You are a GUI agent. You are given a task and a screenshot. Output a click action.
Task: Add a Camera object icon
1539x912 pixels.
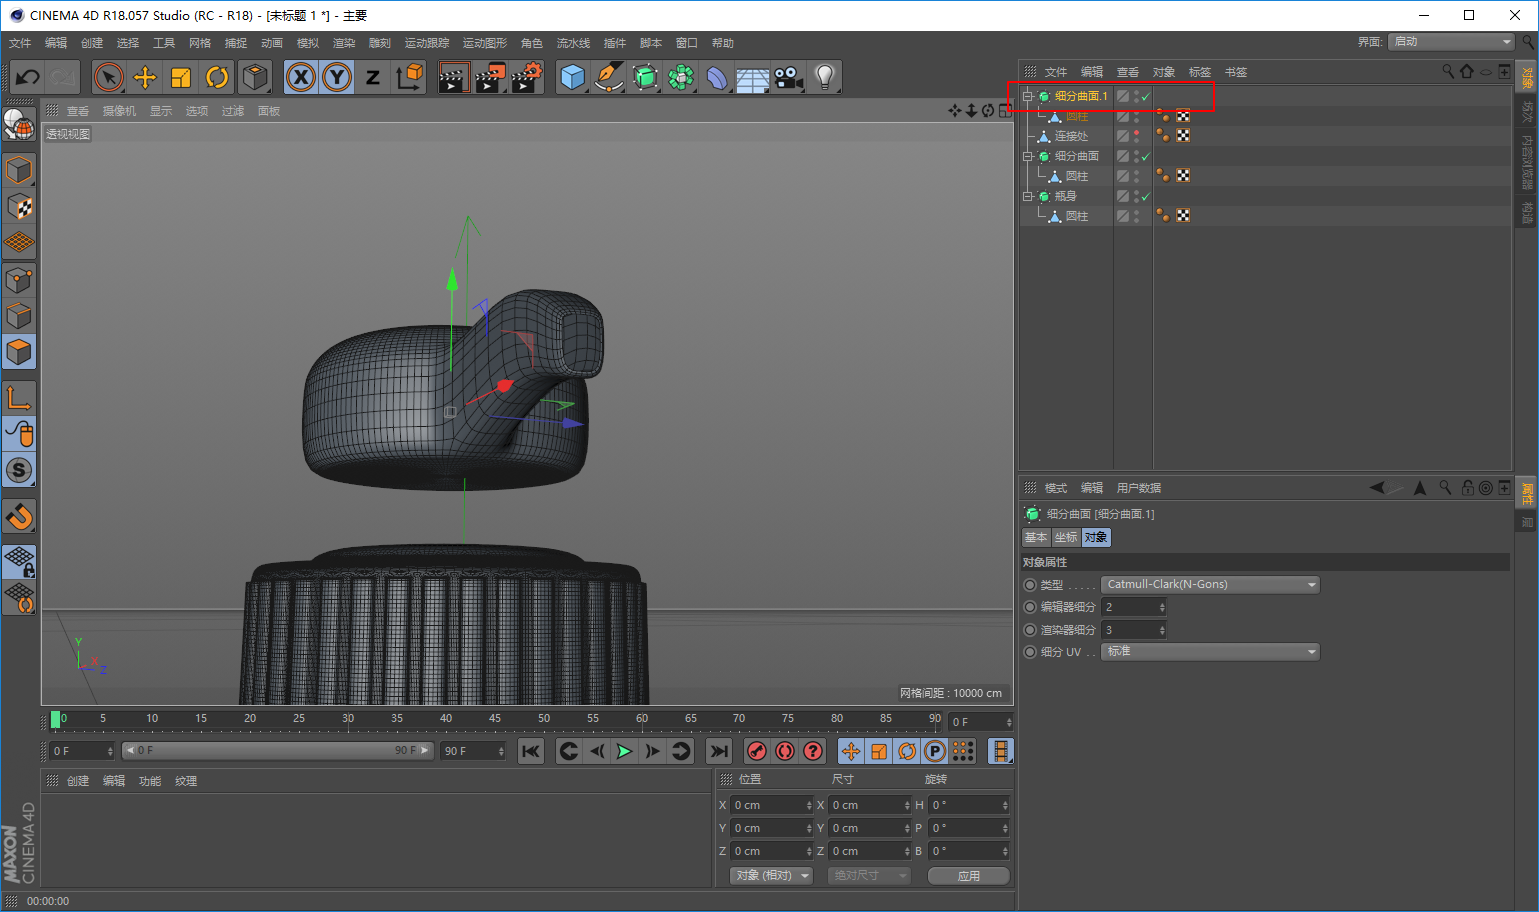click(789, 77)
